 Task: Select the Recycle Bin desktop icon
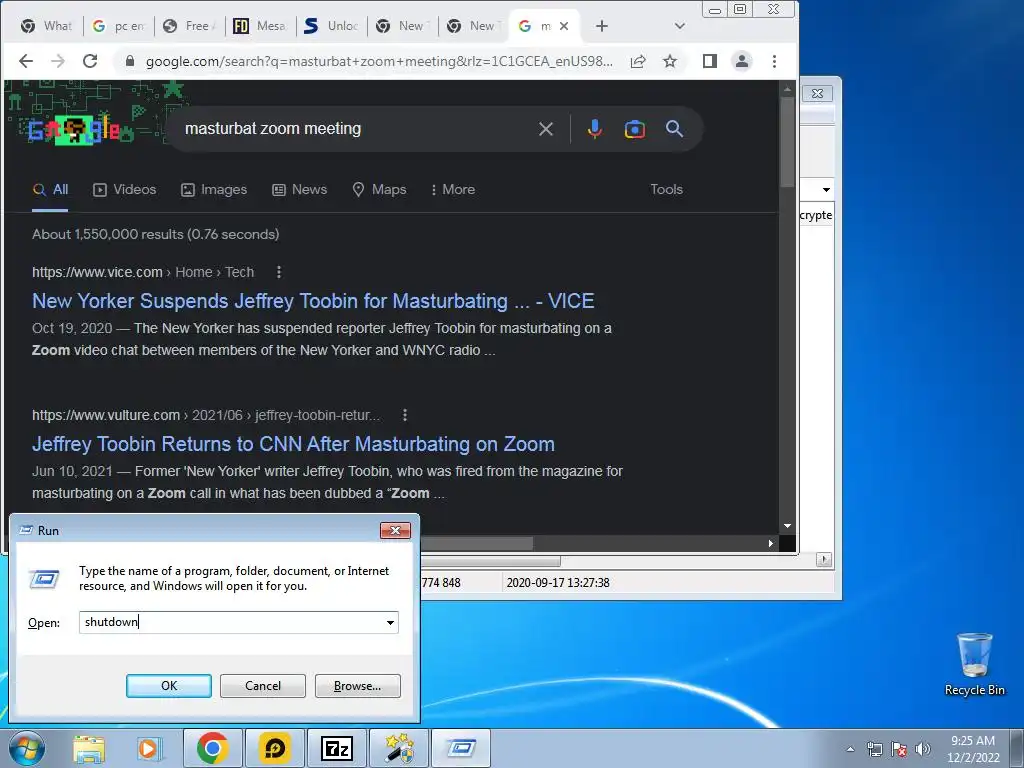click(x=974, y=664)
